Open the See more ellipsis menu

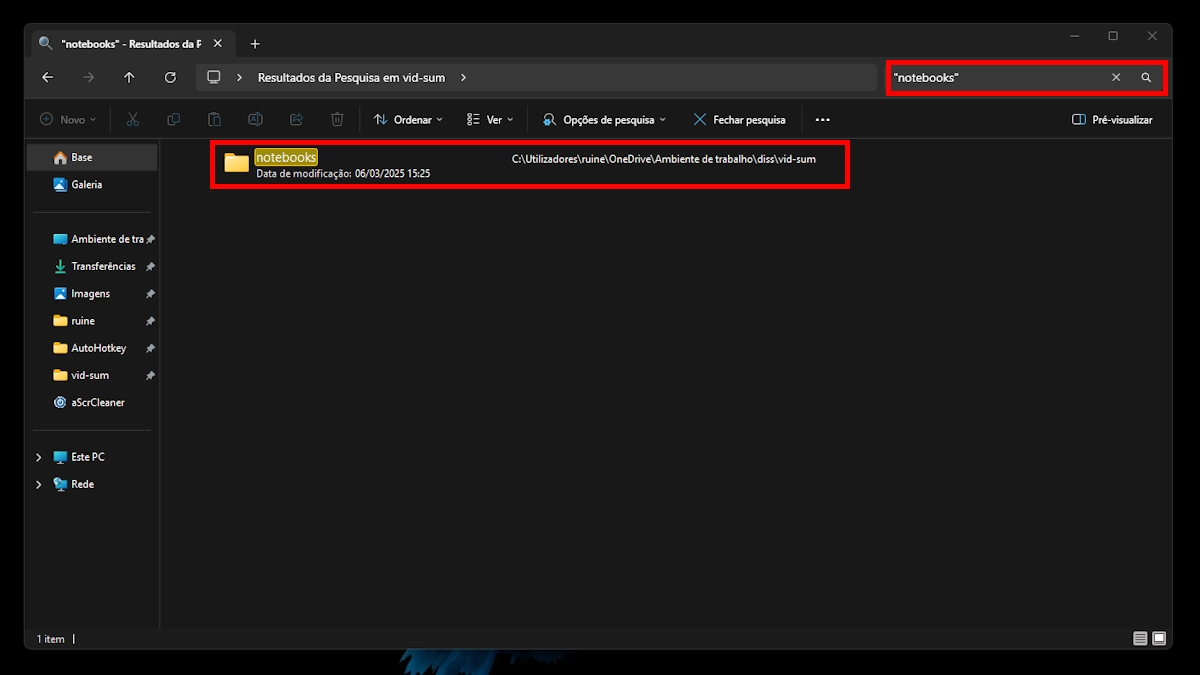(822, 120)
